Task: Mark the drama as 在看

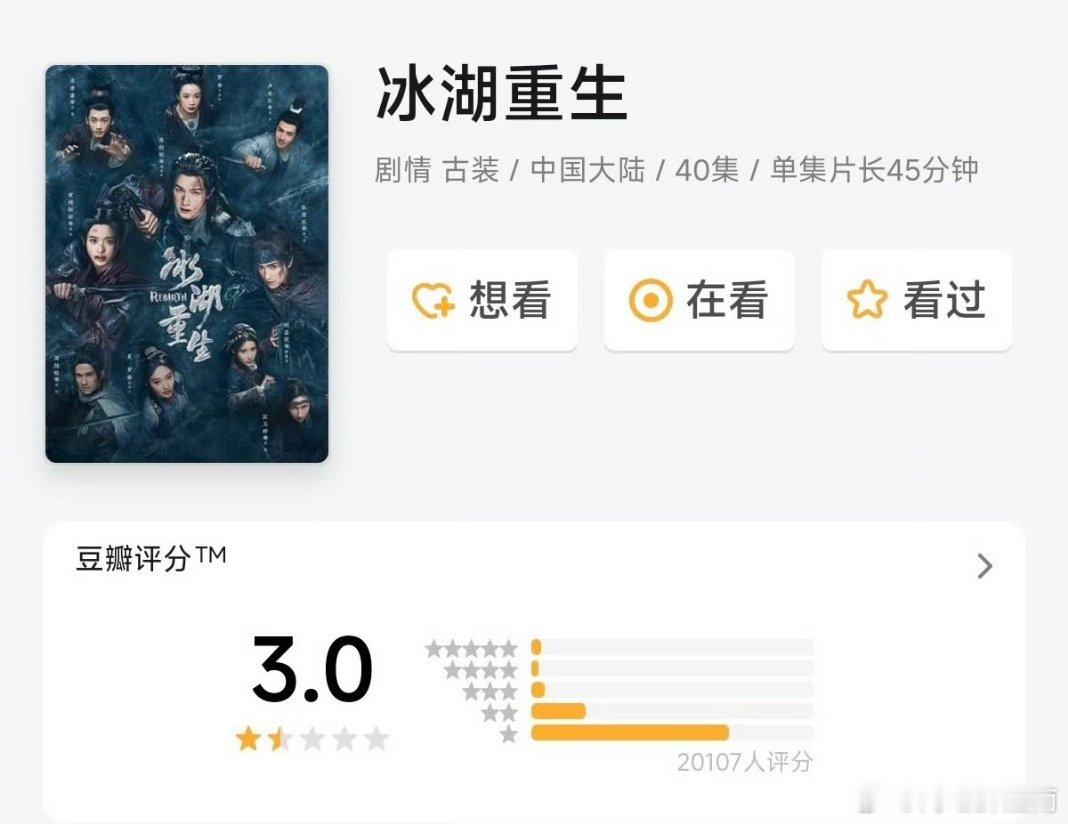Action: [x=699, y=300]
